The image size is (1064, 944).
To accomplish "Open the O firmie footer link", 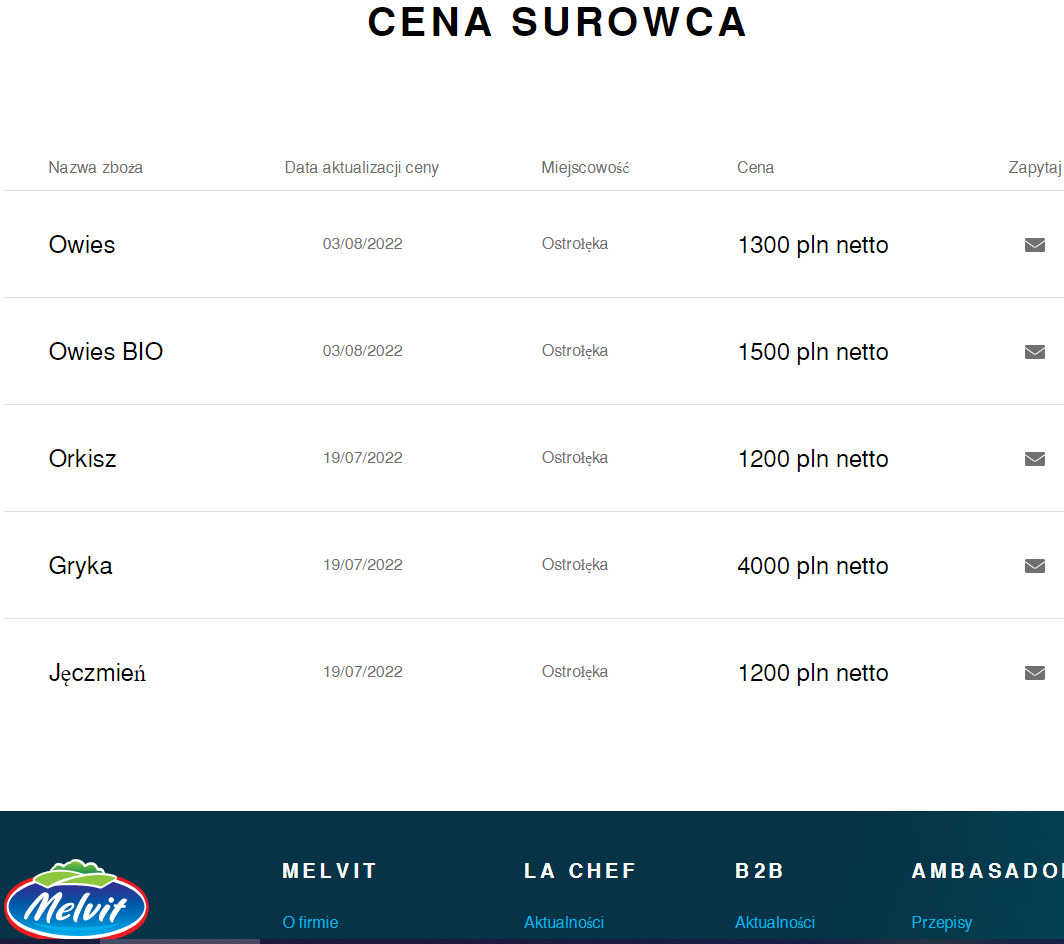I will (310, 922).
